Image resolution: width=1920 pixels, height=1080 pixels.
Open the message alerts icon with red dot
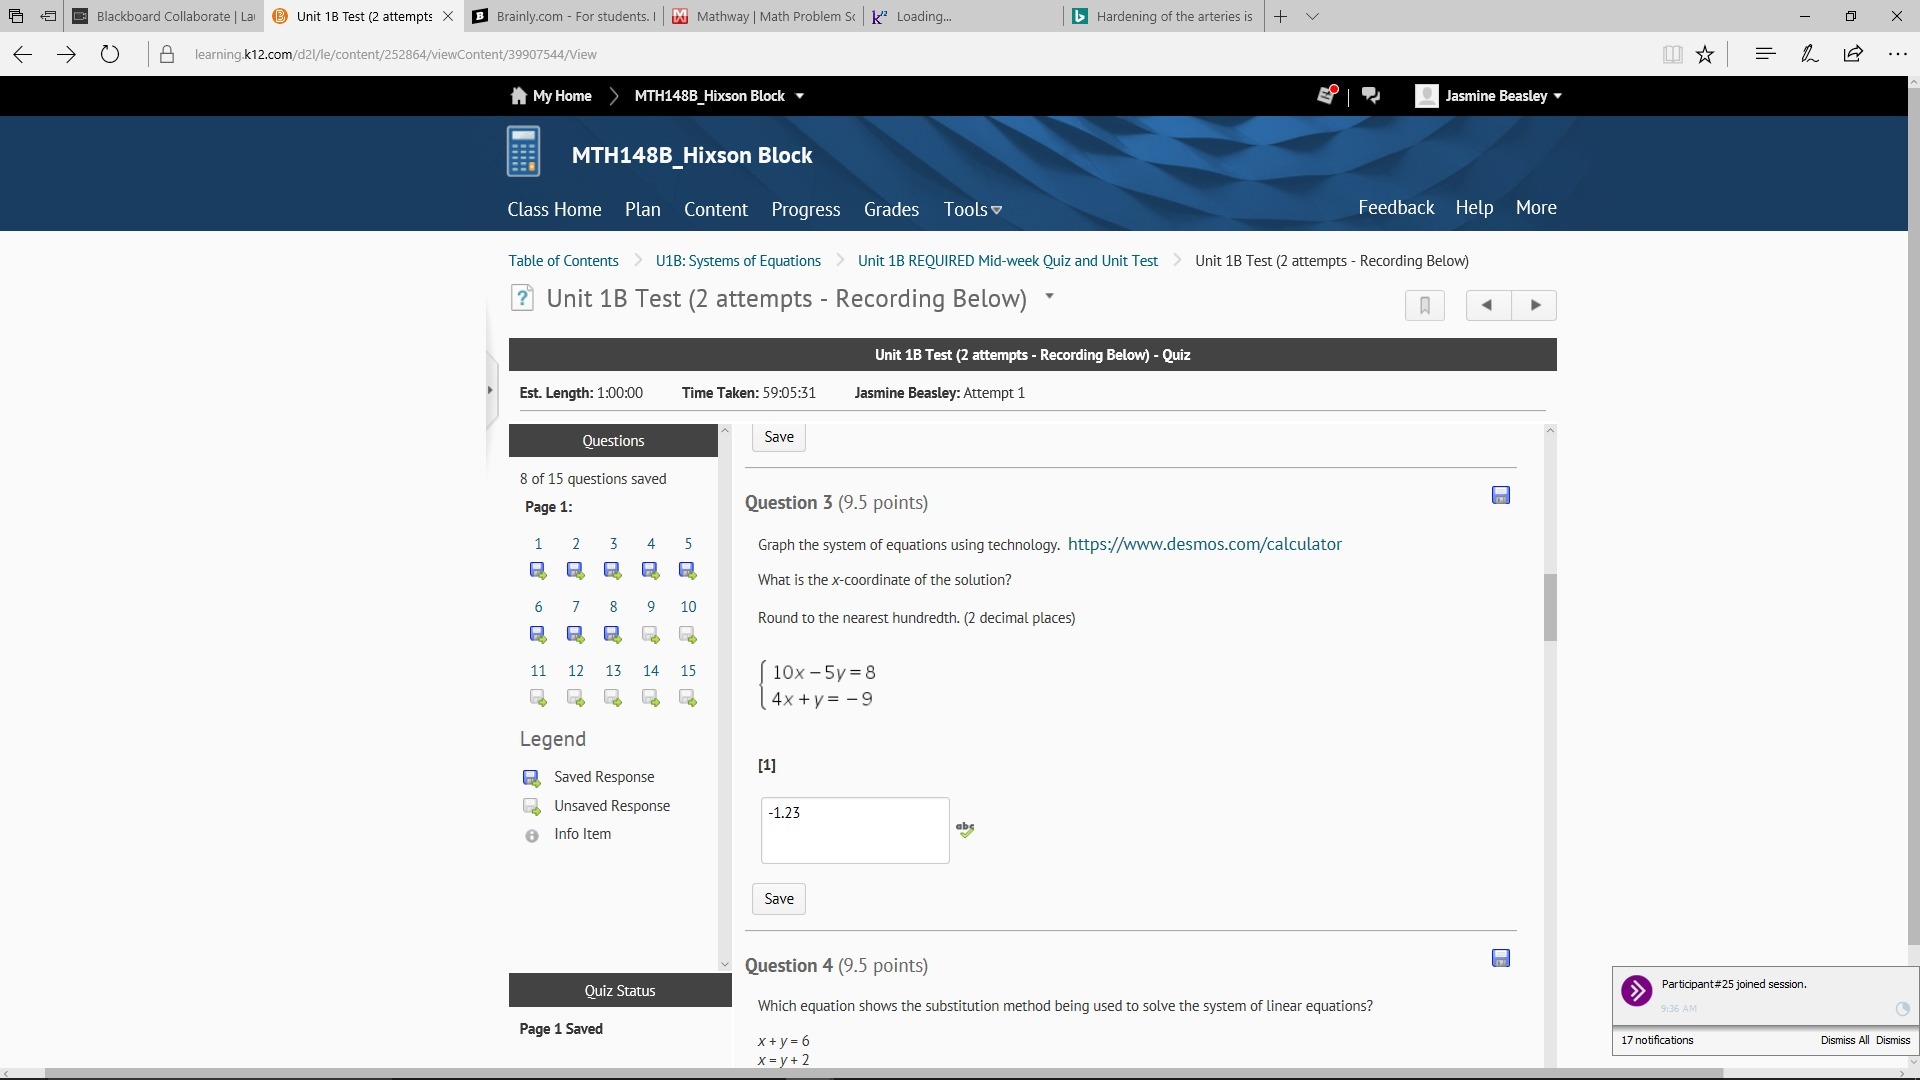click(x=1327, y=96)
